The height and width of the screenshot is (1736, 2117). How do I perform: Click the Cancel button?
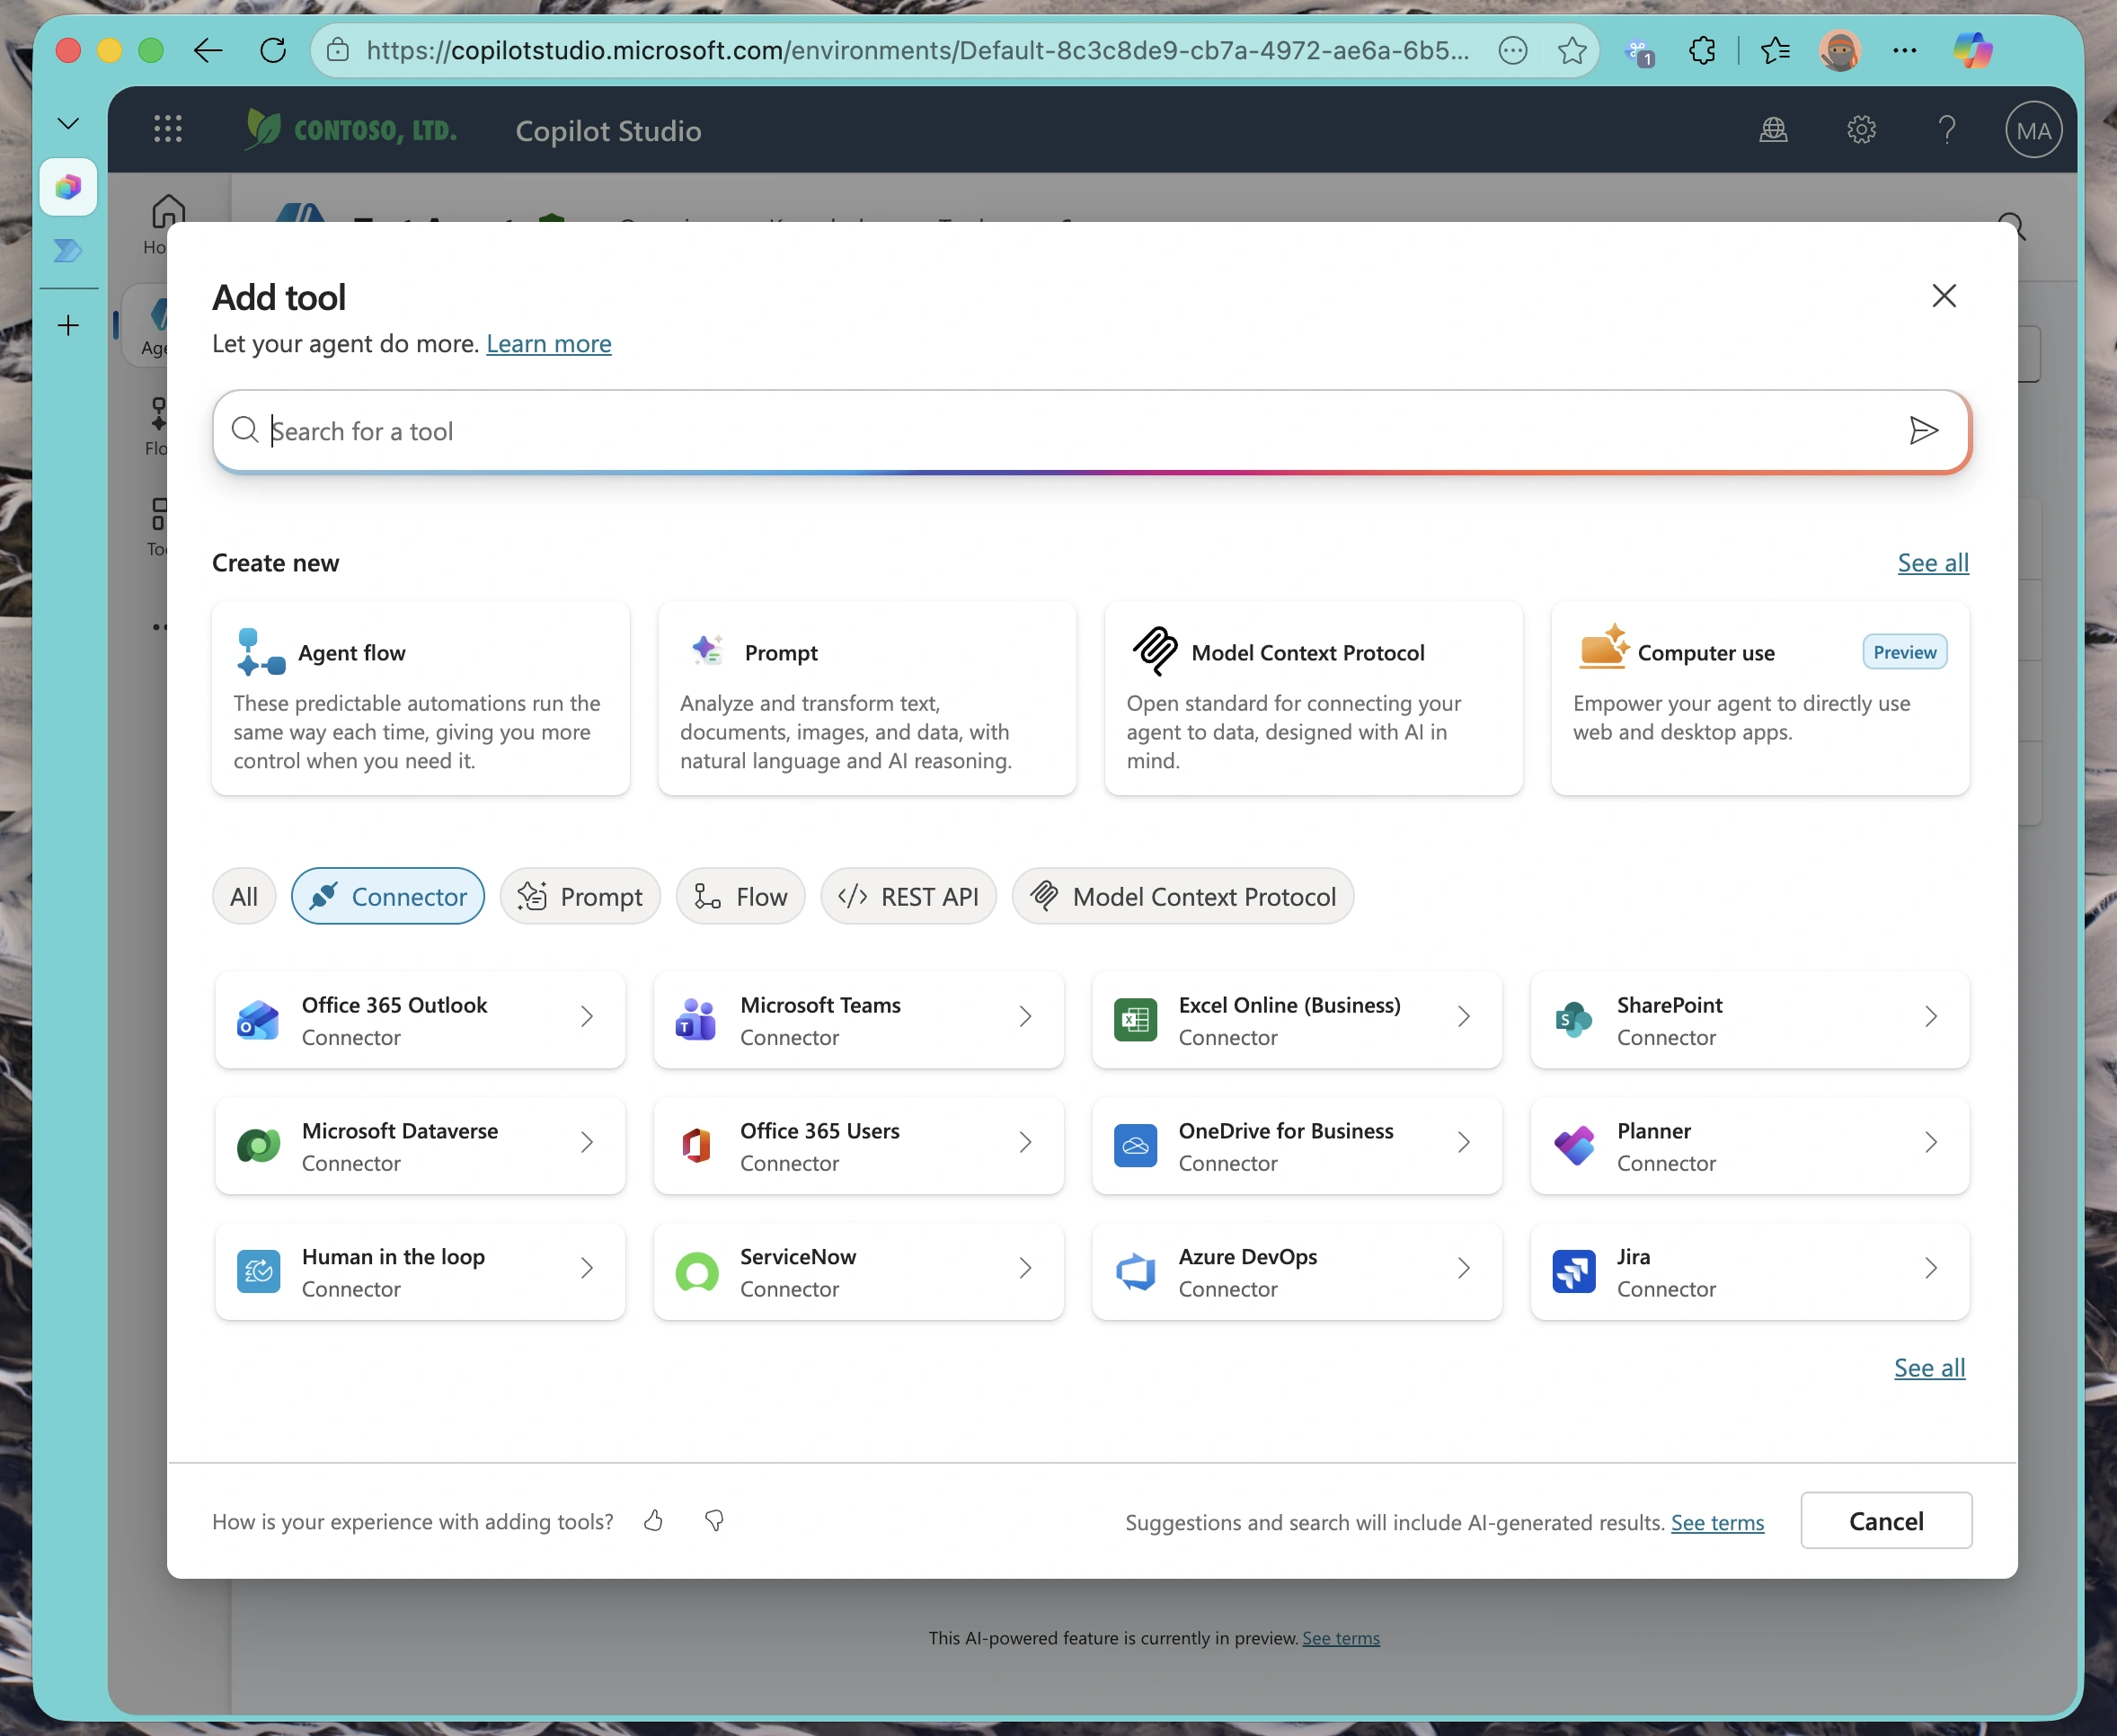click(1886, 1521)
